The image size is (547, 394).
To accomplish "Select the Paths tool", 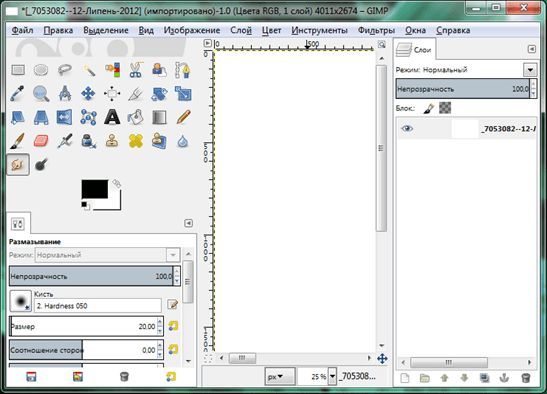I will tap(183, 70).
